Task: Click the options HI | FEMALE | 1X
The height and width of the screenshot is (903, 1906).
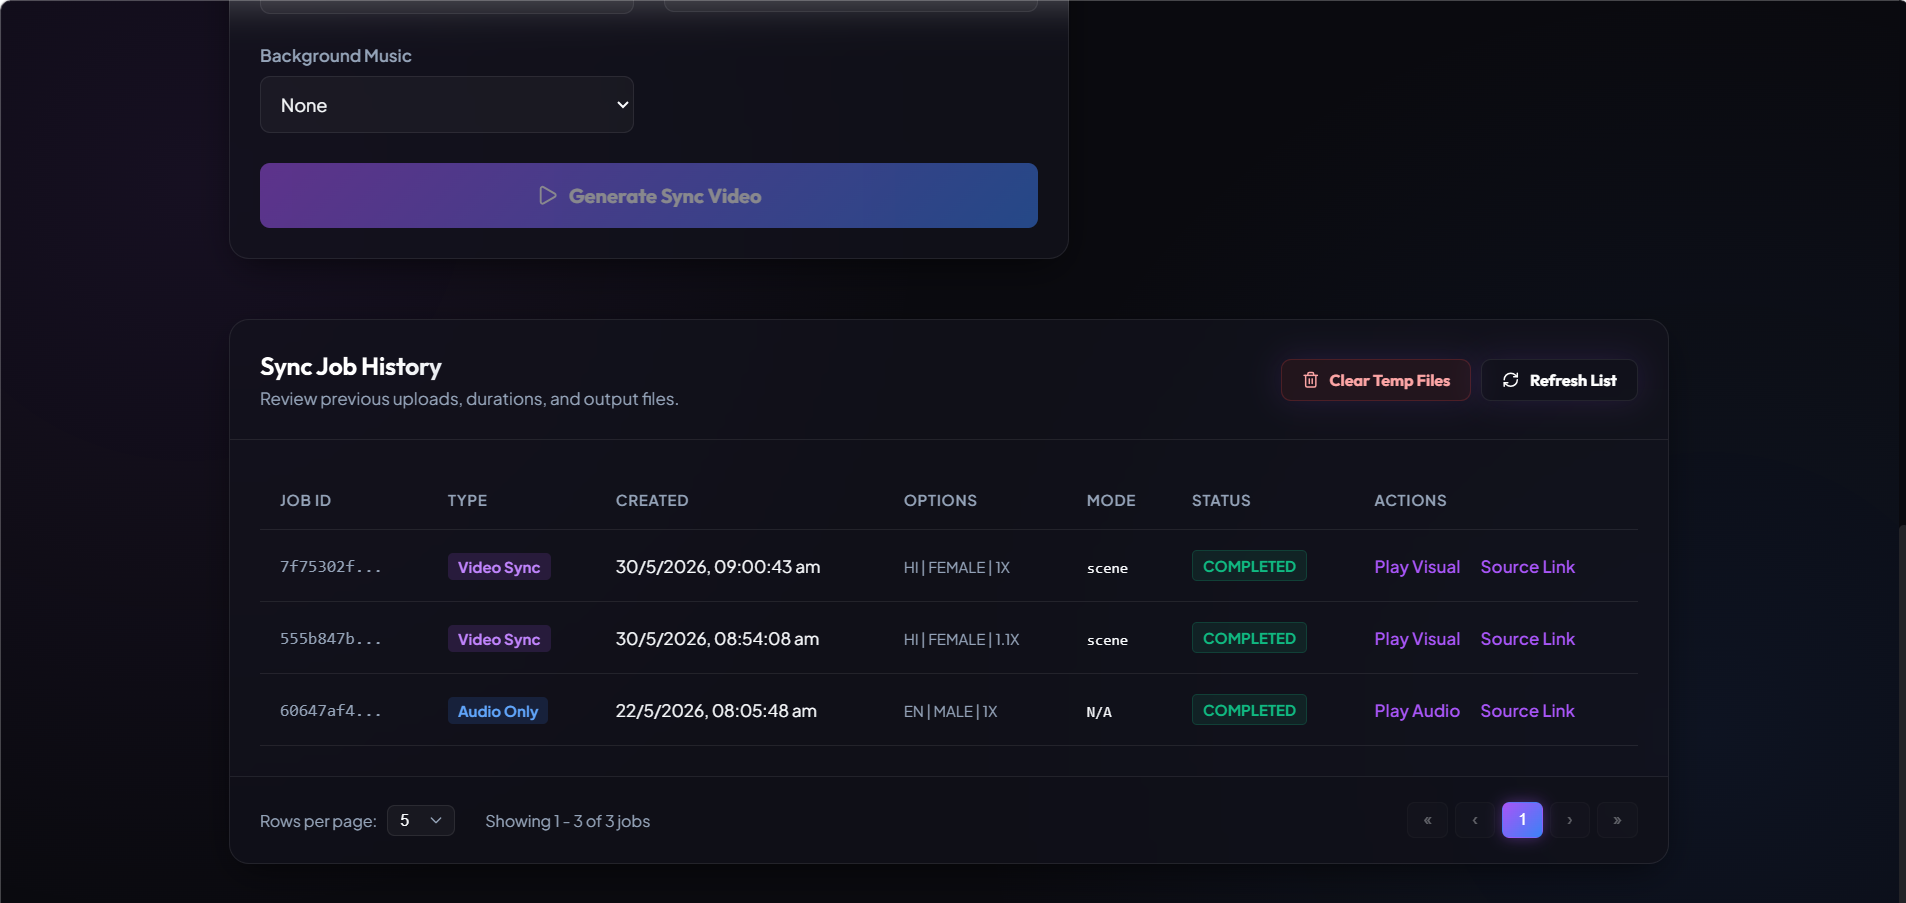Action: pos(957,567)
